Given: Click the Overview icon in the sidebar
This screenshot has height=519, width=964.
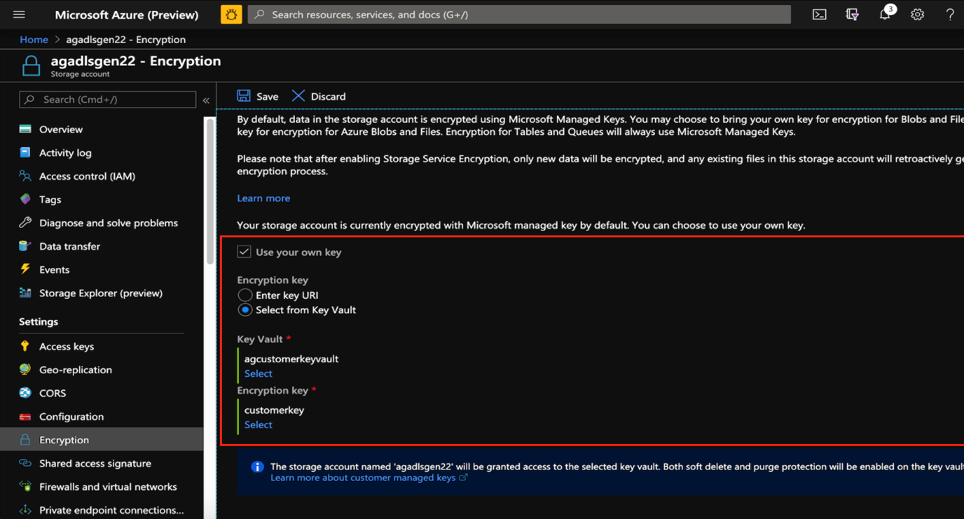Looking at the screenshot, I should (x=25, y=129).
